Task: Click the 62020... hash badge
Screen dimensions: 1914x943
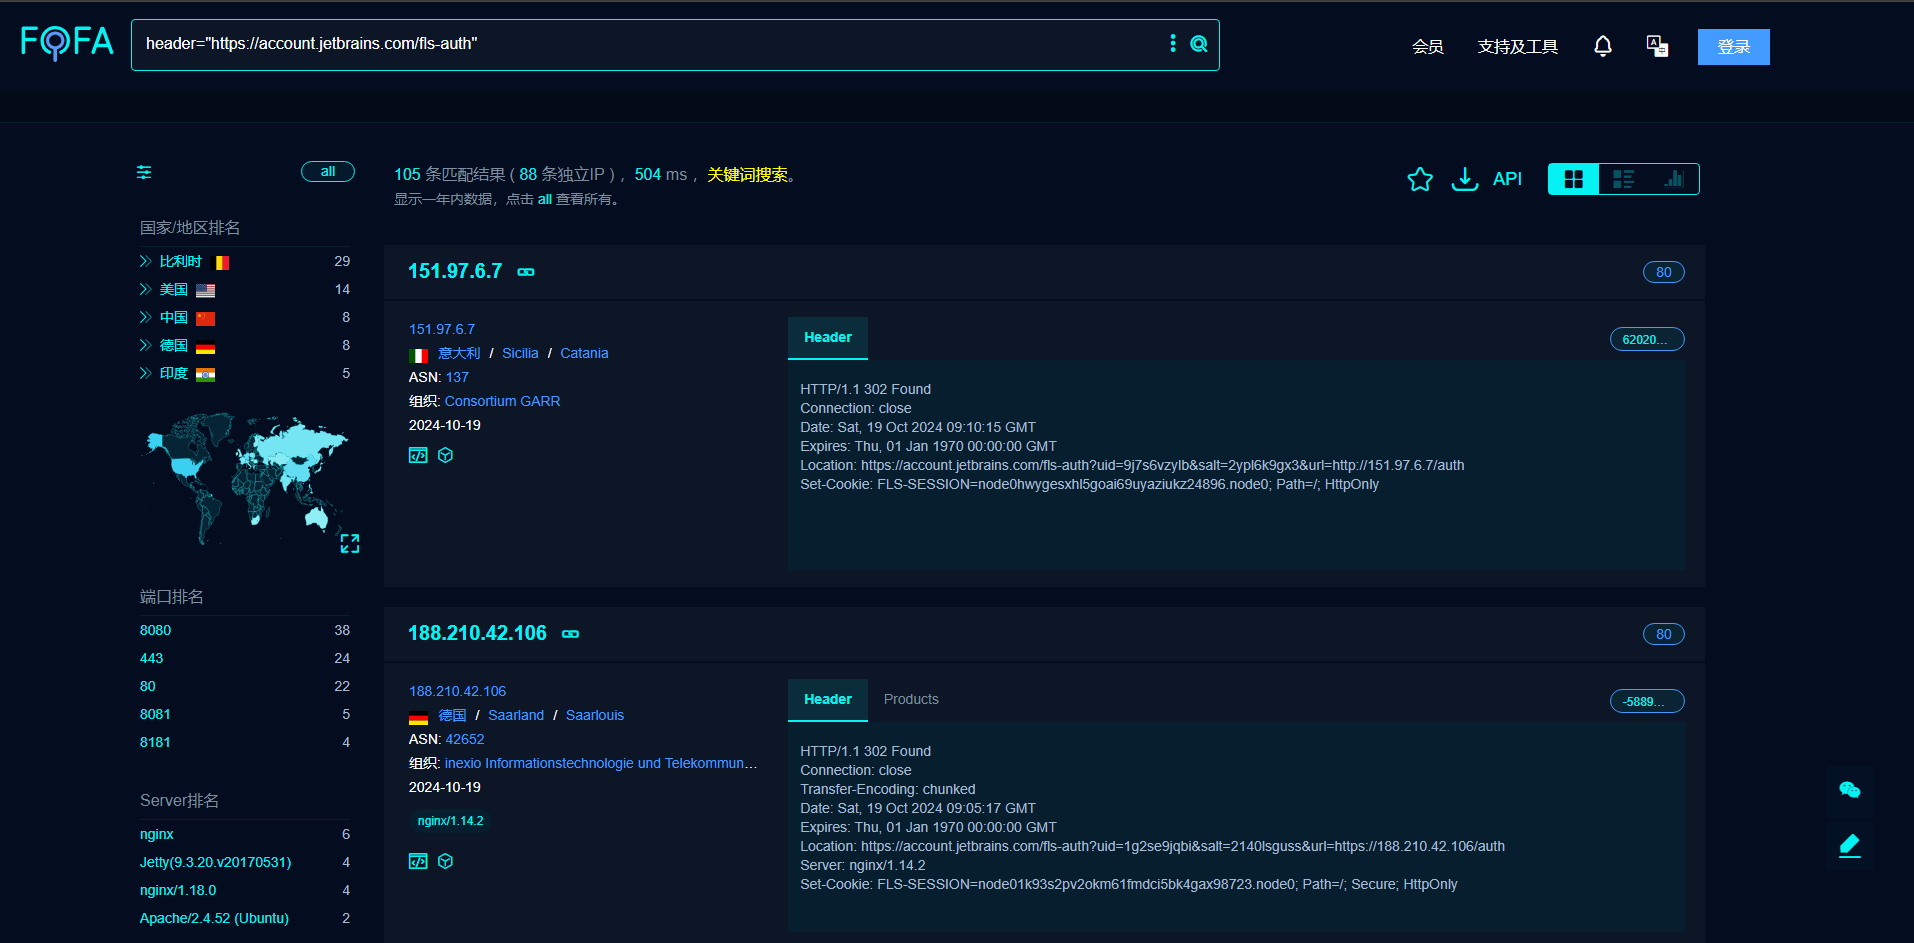Action: [1647, 340]
